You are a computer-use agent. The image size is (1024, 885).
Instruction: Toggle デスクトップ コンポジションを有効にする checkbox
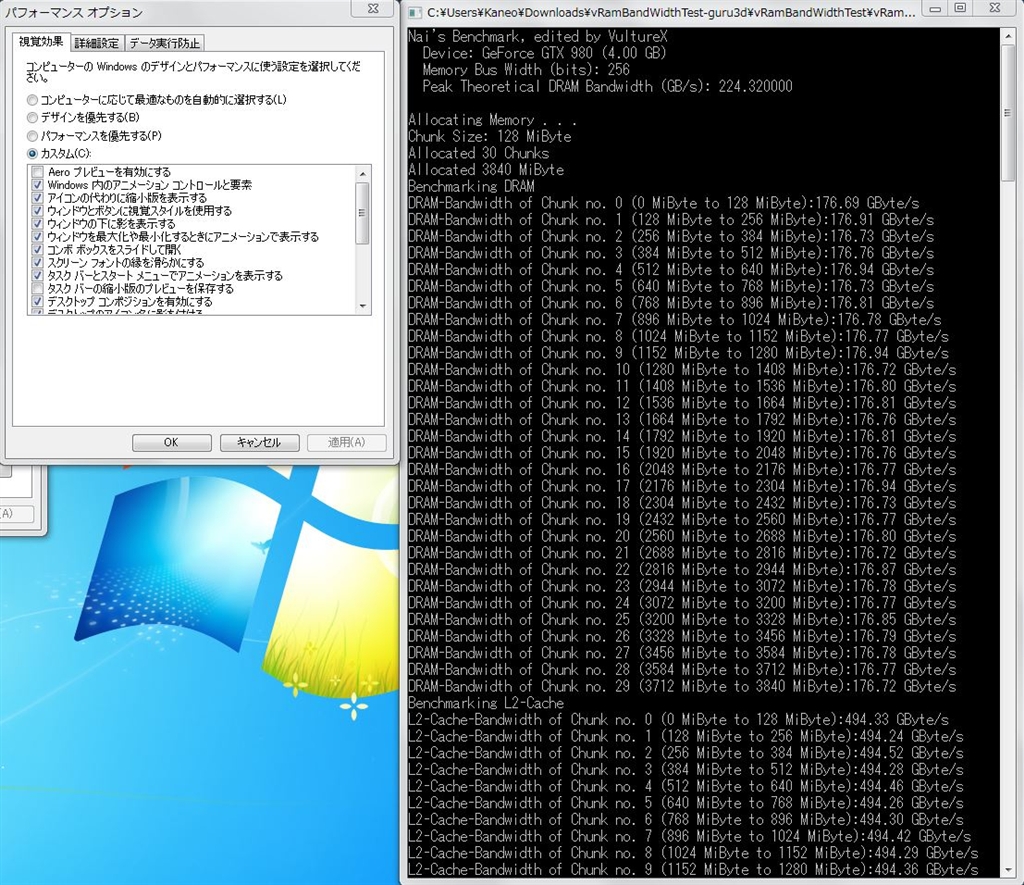37,301
